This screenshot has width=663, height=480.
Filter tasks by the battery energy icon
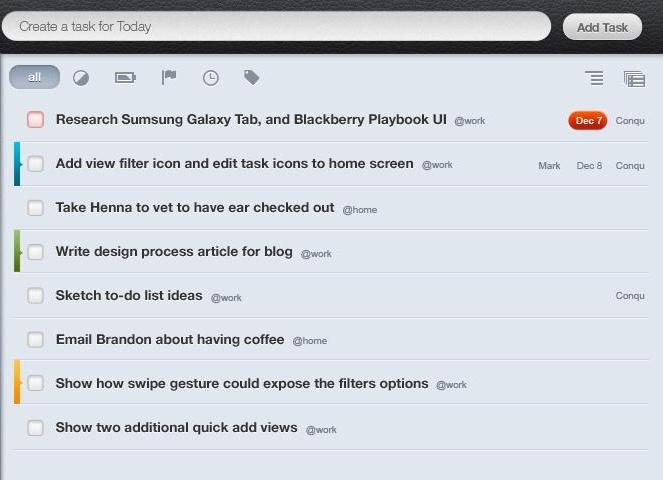coord(125,77)
